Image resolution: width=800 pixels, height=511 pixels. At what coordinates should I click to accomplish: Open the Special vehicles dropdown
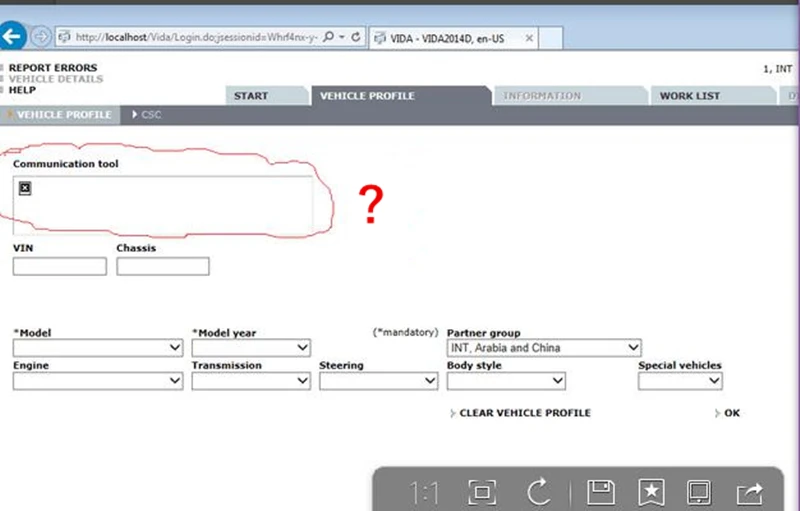(x=680, y=381)
